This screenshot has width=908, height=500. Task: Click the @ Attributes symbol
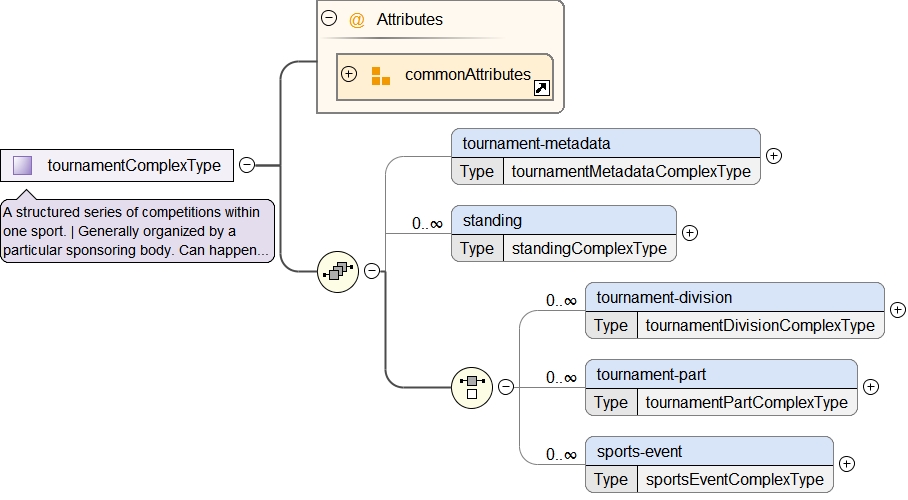pyautogui.click(x=357, y=19)
